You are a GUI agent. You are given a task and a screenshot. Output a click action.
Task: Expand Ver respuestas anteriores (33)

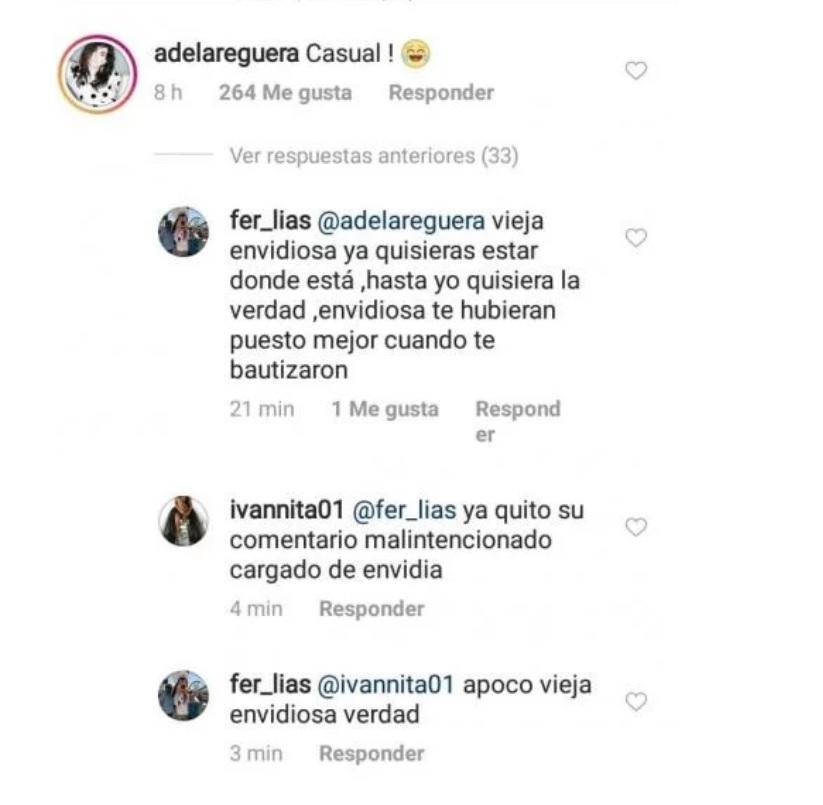click(x=374, y=156)
